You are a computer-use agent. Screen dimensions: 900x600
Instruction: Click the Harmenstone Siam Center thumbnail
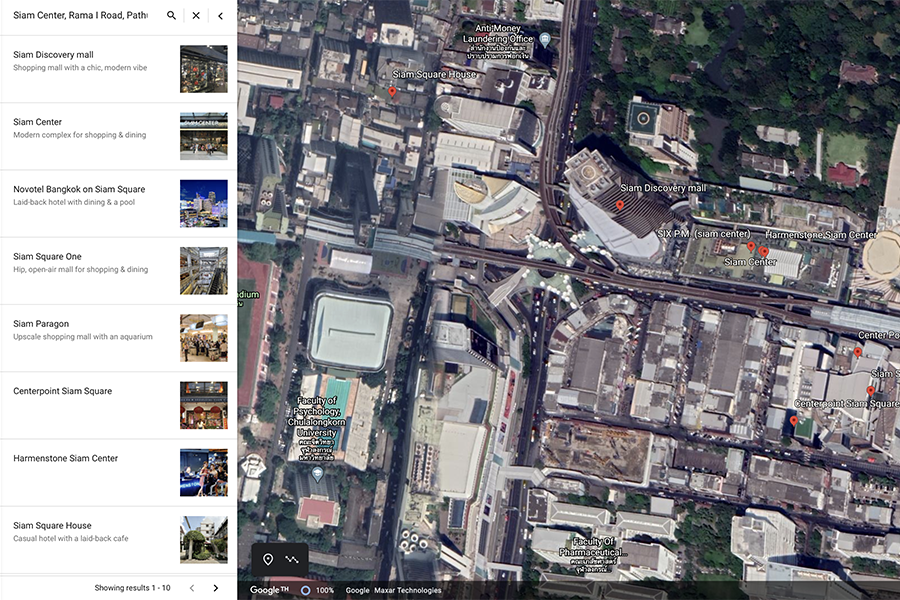[x=203, y=472]
